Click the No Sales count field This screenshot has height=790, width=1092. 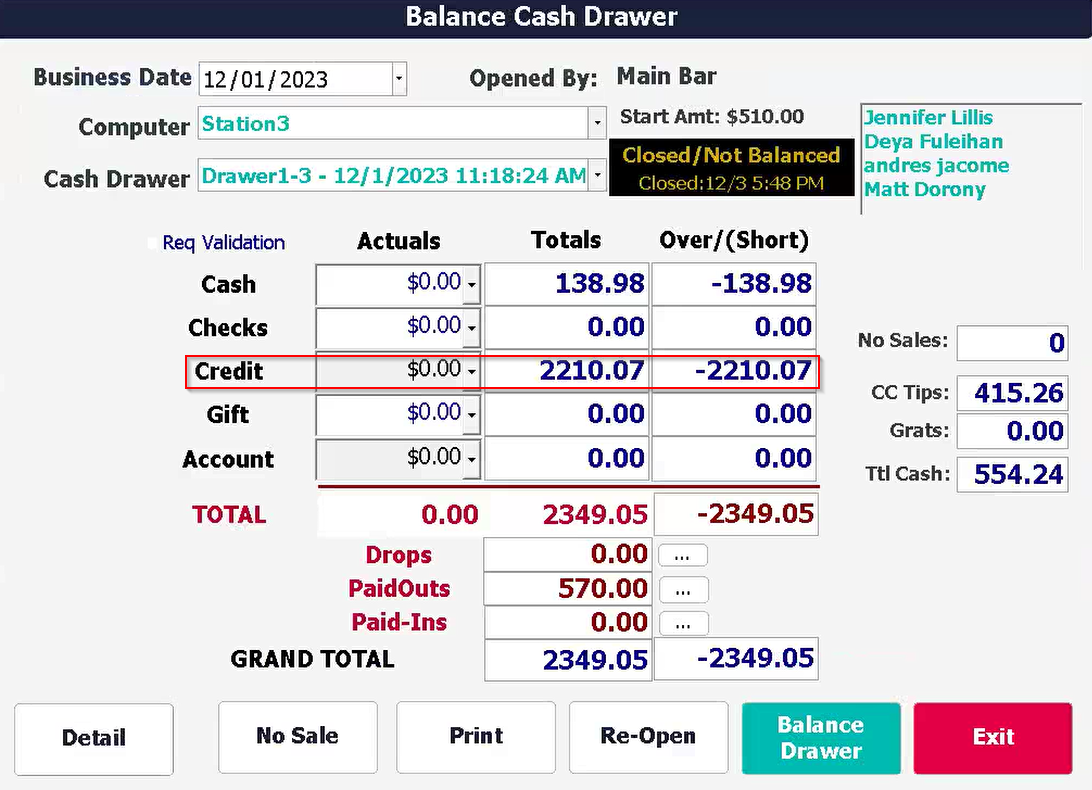(1013, 343)
